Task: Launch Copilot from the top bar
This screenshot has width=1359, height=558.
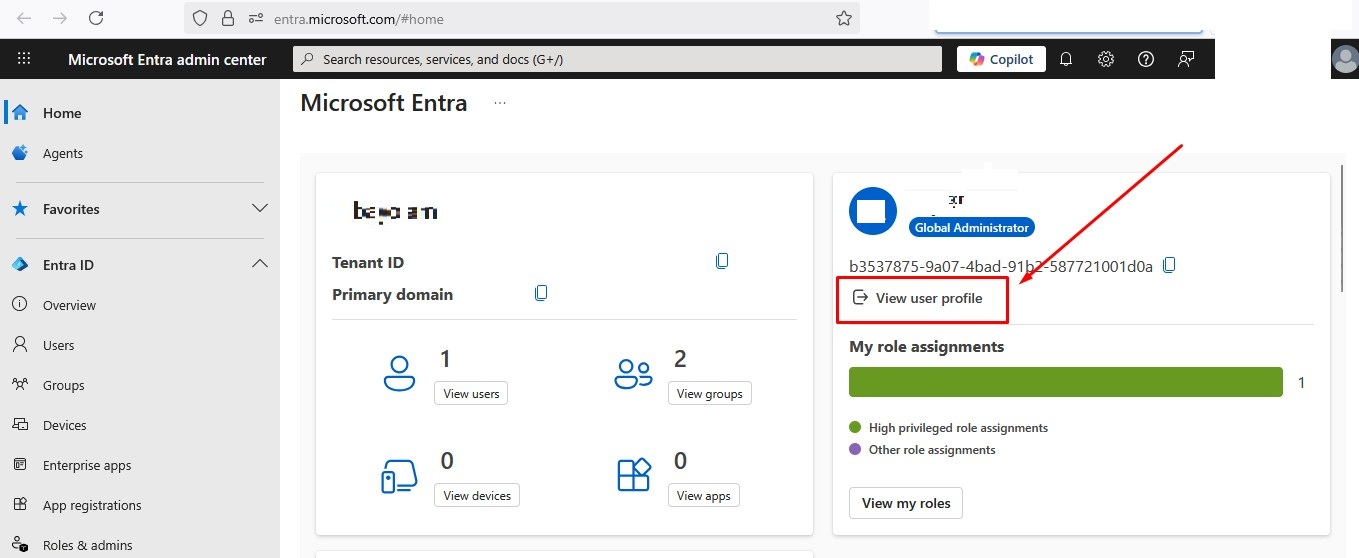Action: click(1001, 59)
